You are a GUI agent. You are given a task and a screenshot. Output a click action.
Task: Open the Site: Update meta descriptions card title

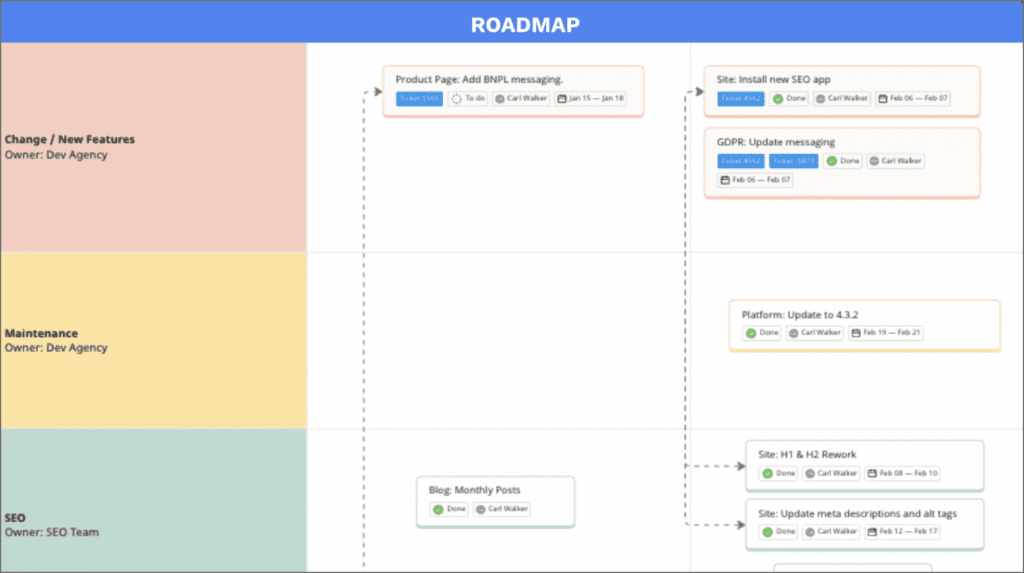pyautogui.click(x=857, y=514)
